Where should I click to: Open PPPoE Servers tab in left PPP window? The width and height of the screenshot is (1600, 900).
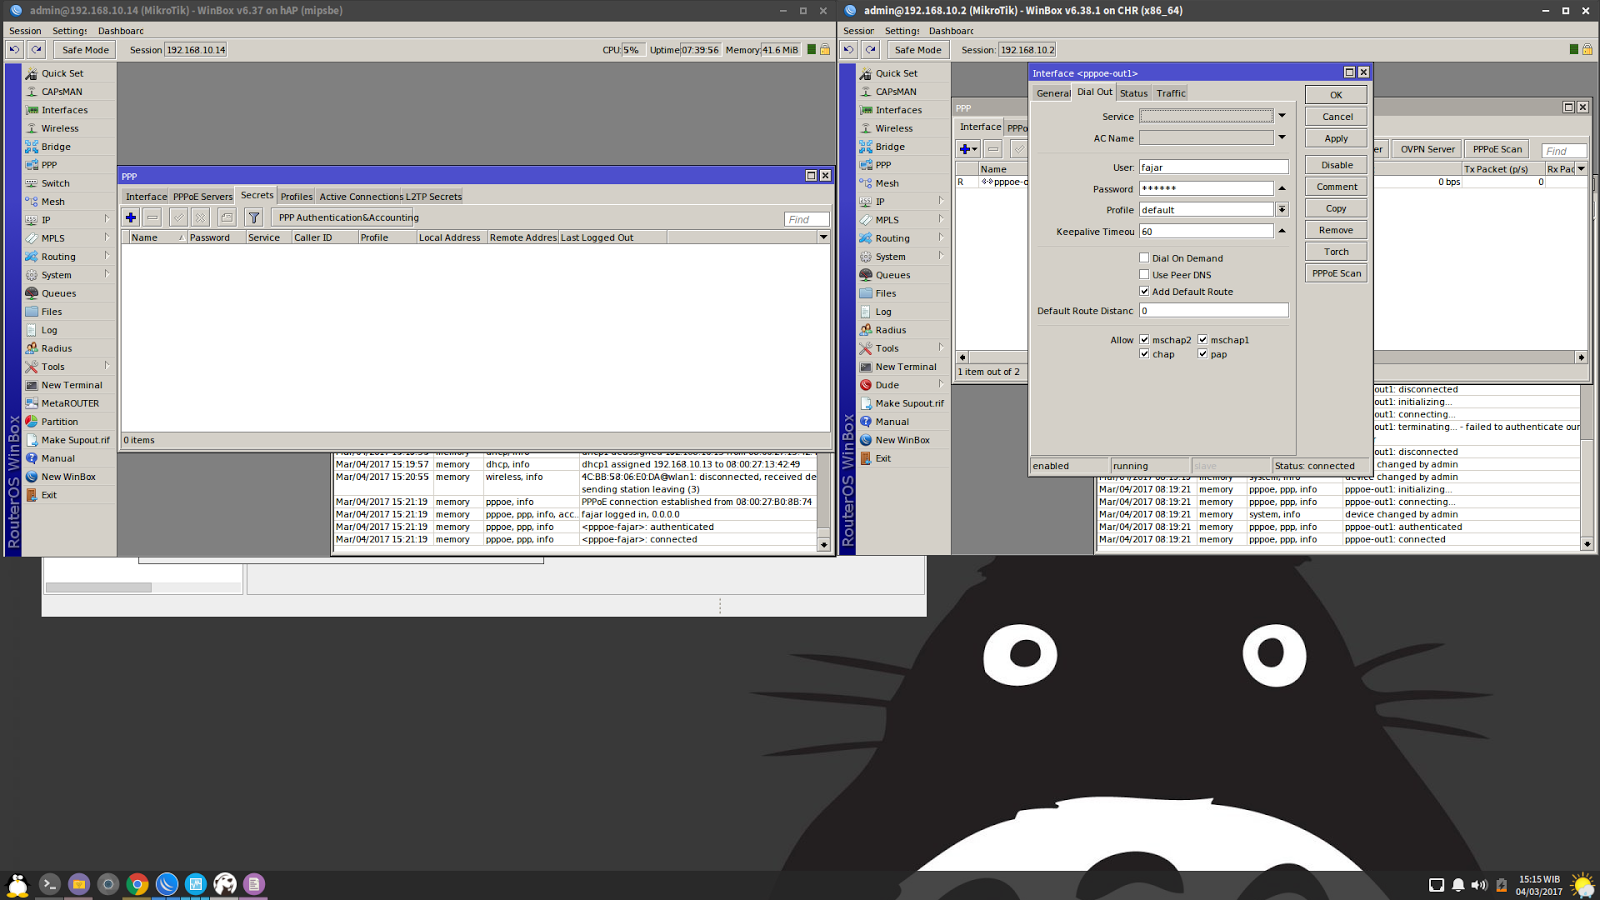point(203,197)
